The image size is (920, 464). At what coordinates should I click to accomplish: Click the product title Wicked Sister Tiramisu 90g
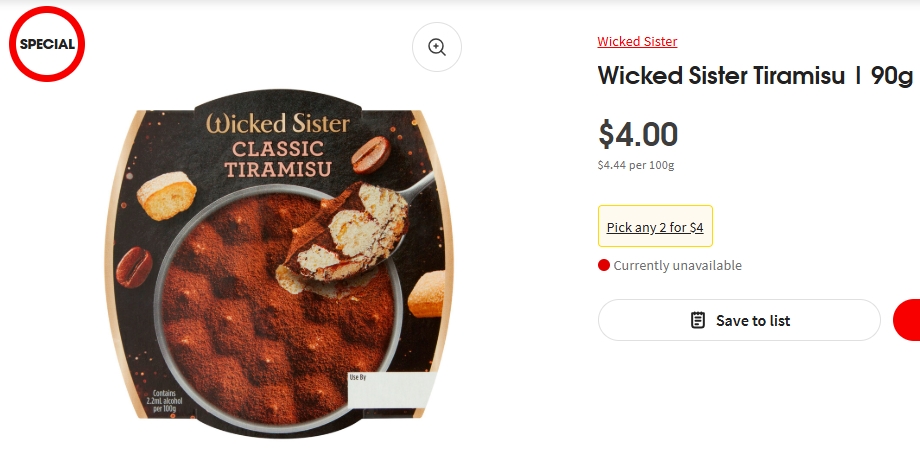pos(755,76)
